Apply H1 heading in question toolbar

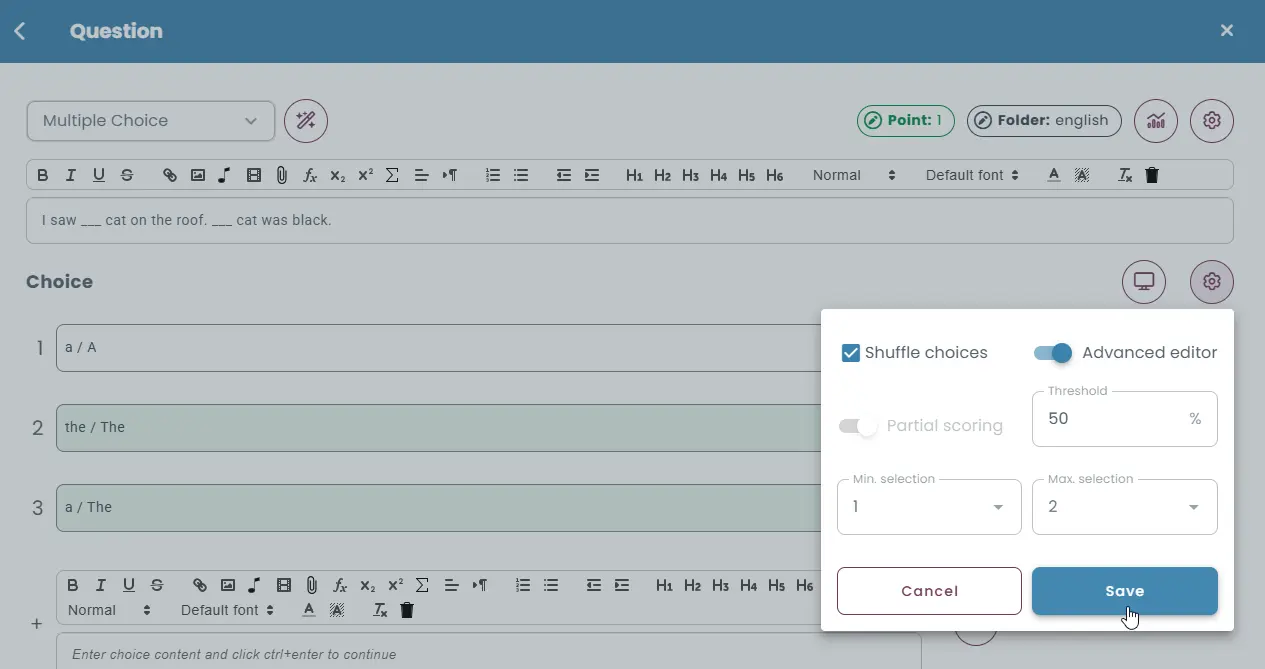click(x=634, y=175)
